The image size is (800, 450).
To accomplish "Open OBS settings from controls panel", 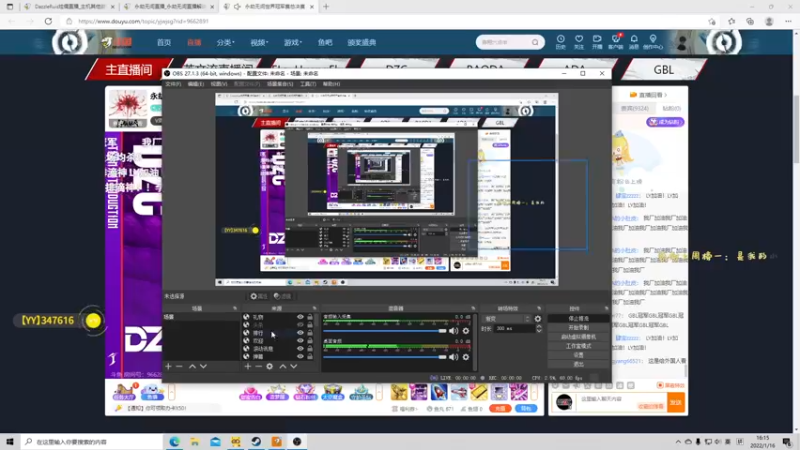I will pos(578,355).
